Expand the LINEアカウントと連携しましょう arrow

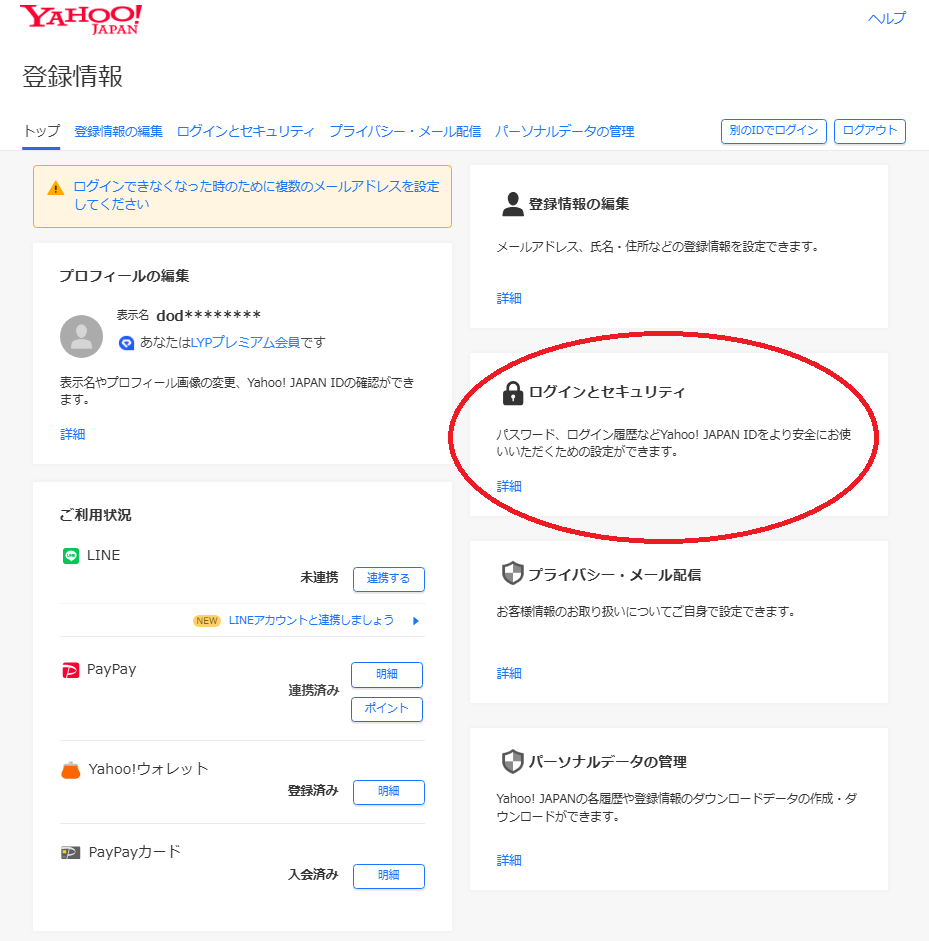coord(415,621)
